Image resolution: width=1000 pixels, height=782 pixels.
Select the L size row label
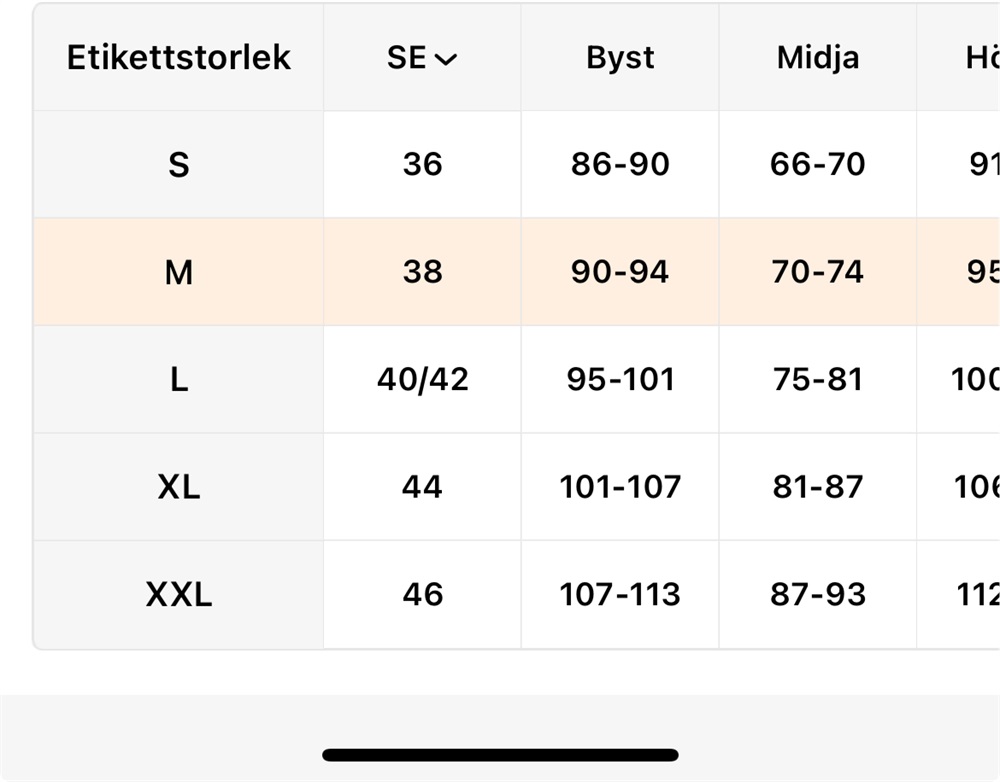click(179, 380)
